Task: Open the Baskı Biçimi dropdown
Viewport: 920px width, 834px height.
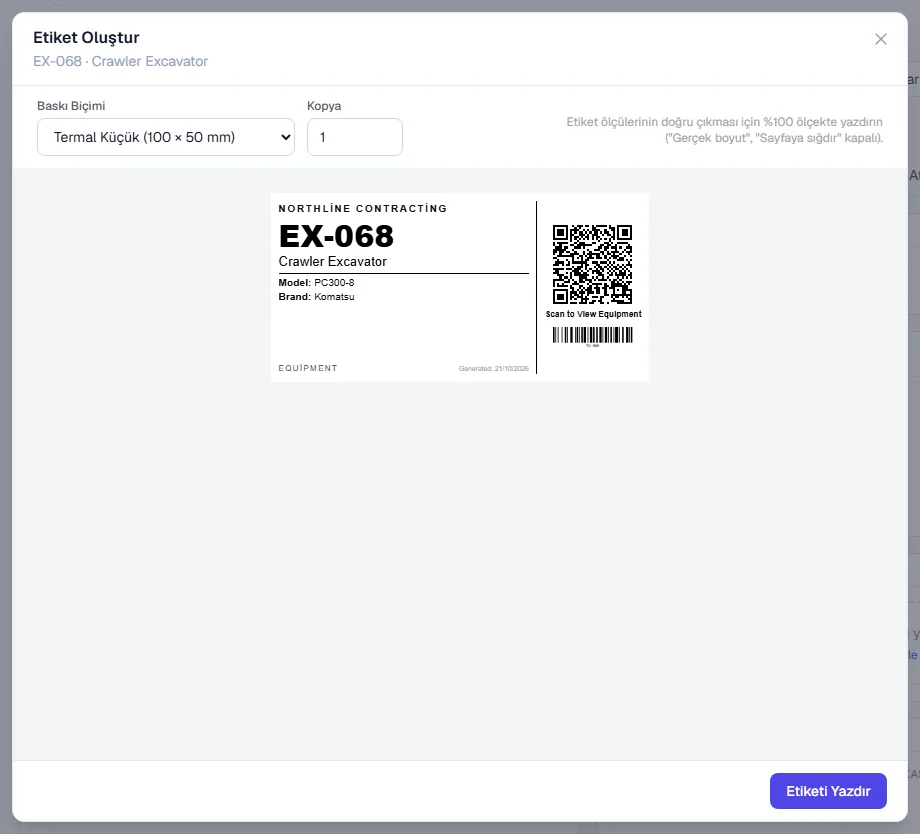Action: pyautogui.click(x=165, y=137)
